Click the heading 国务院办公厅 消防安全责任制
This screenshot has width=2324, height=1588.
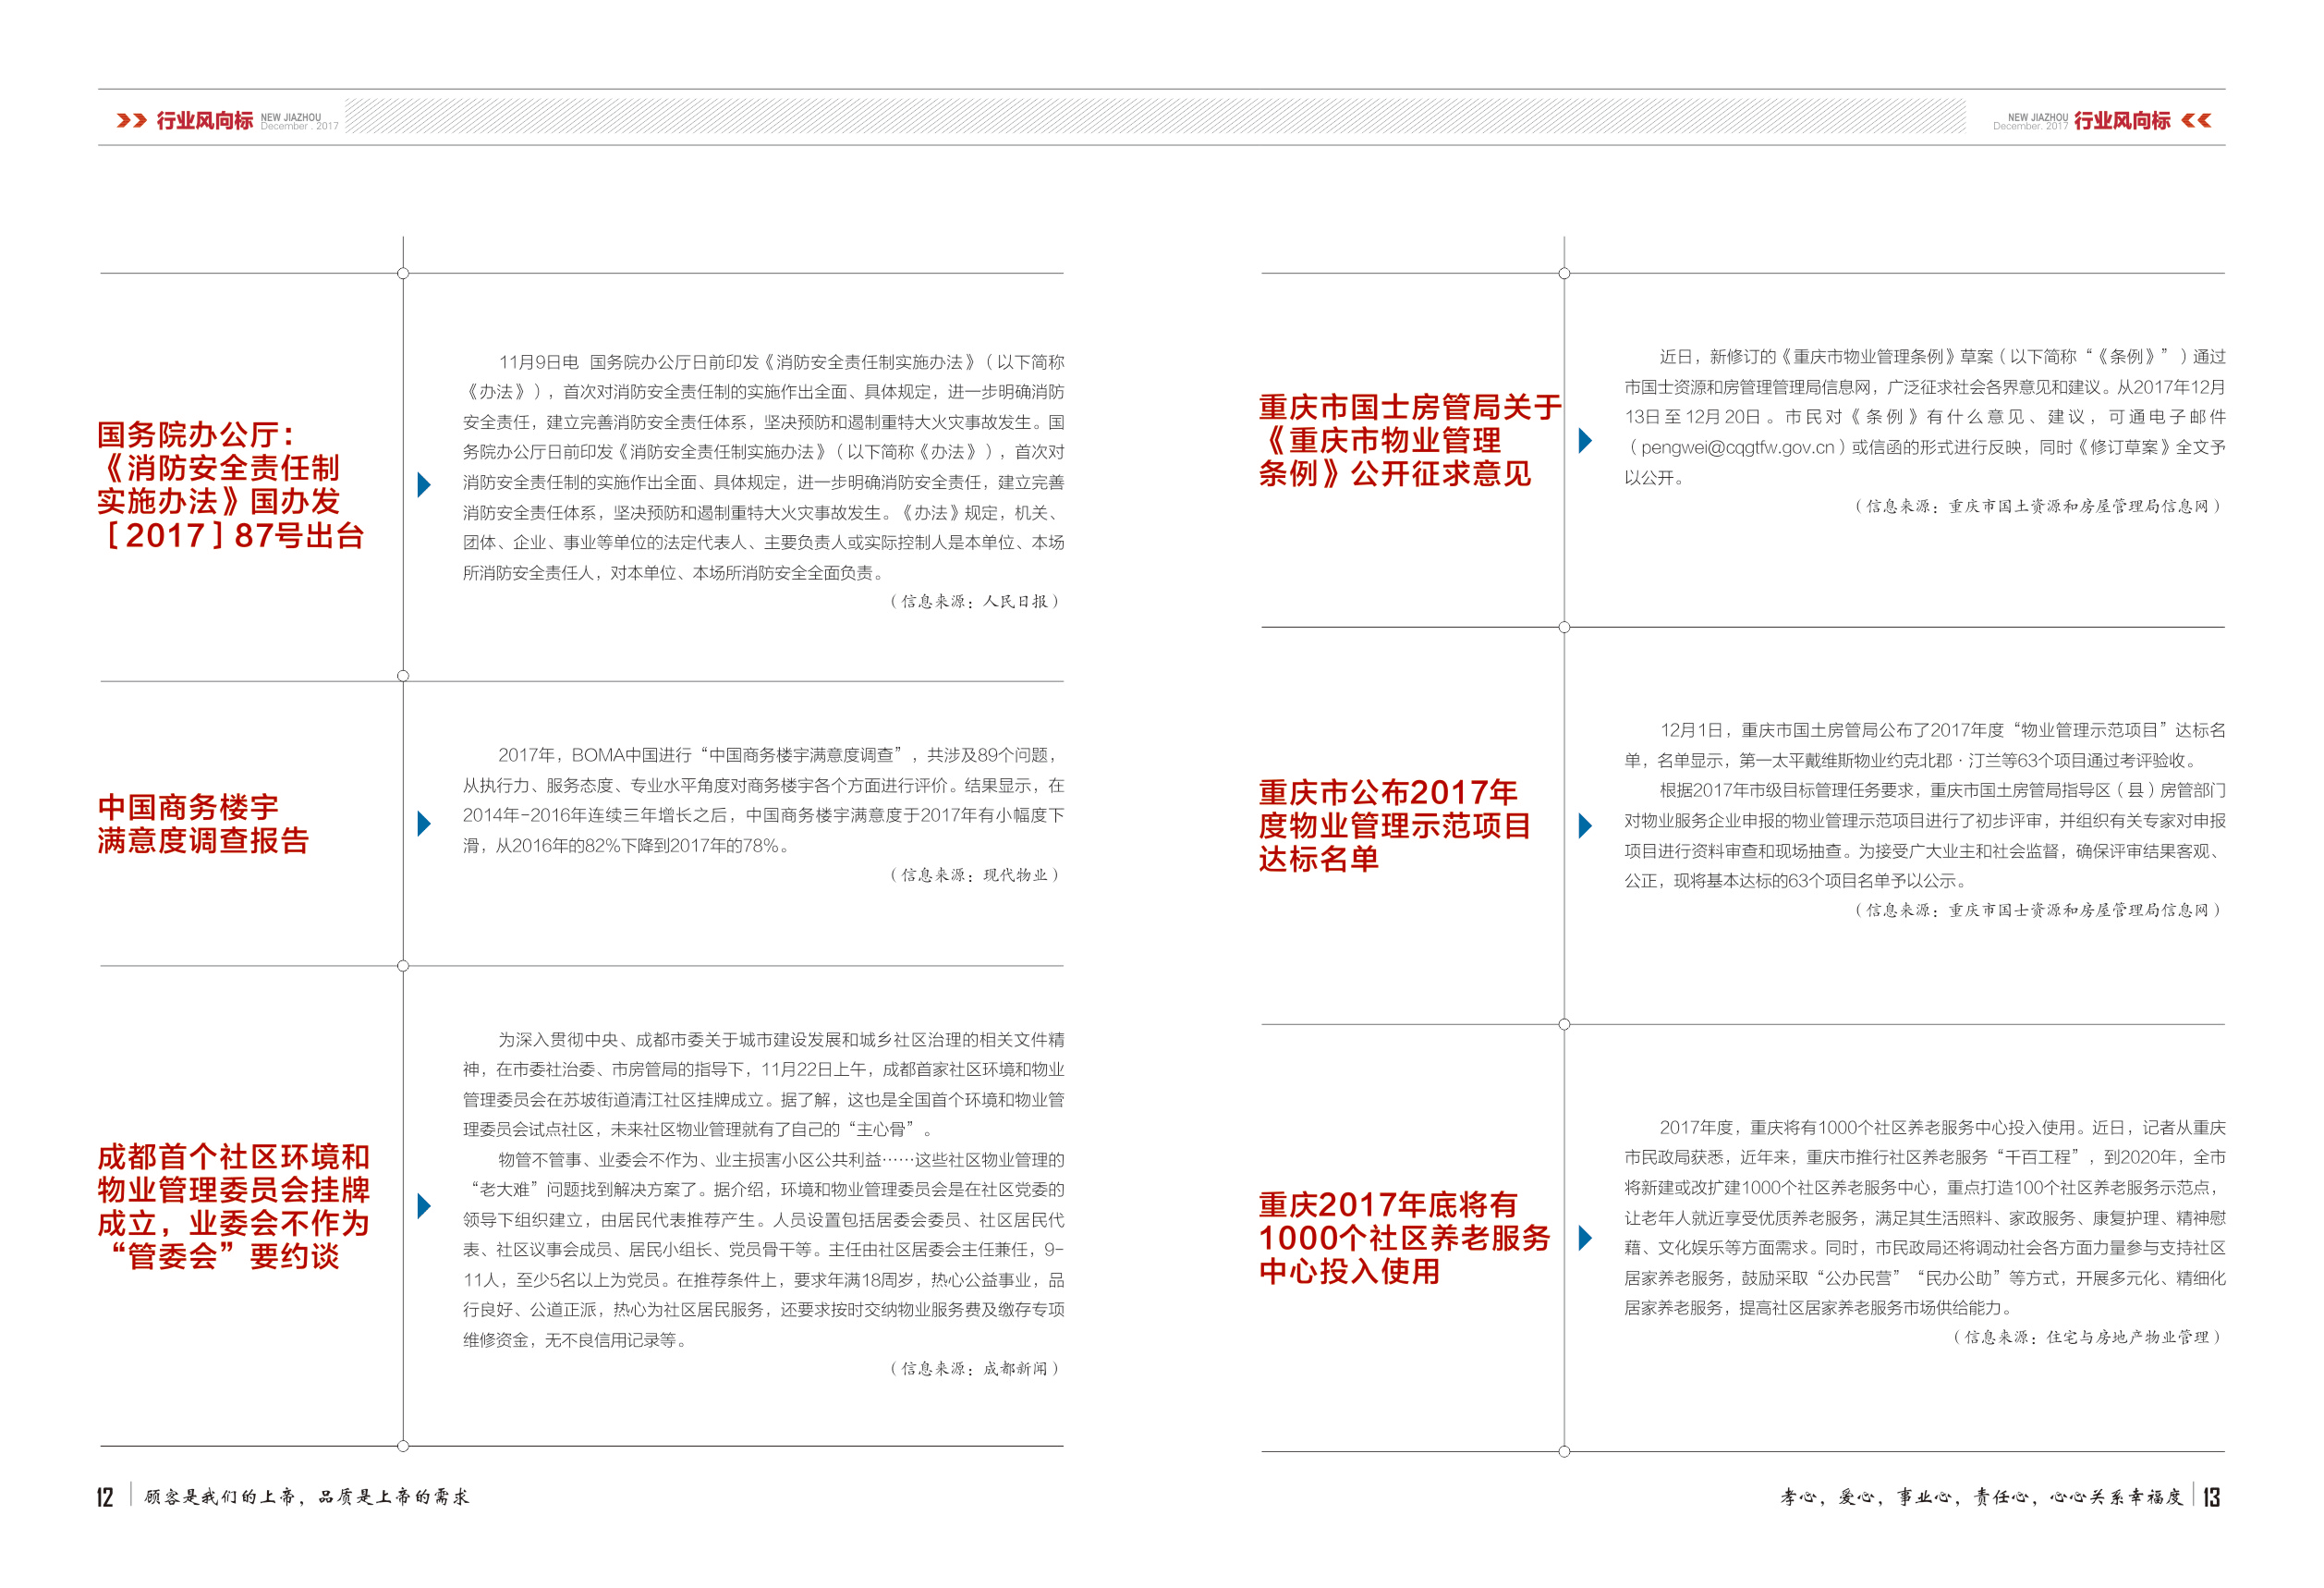point(231,486)
